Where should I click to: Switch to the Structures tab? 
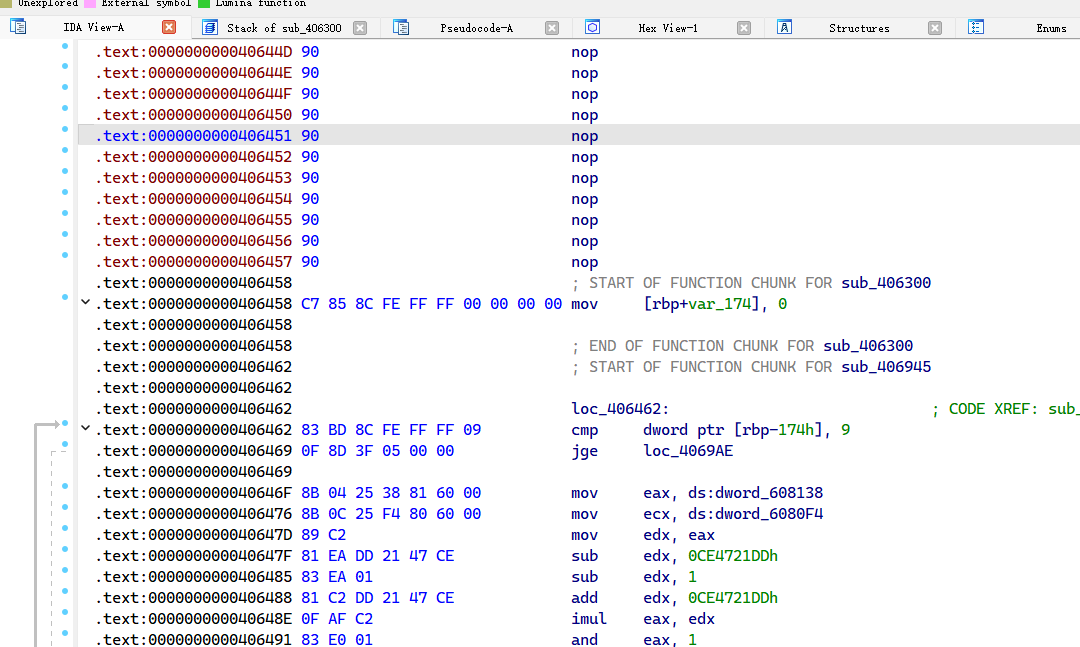click(x=858, y=28)
